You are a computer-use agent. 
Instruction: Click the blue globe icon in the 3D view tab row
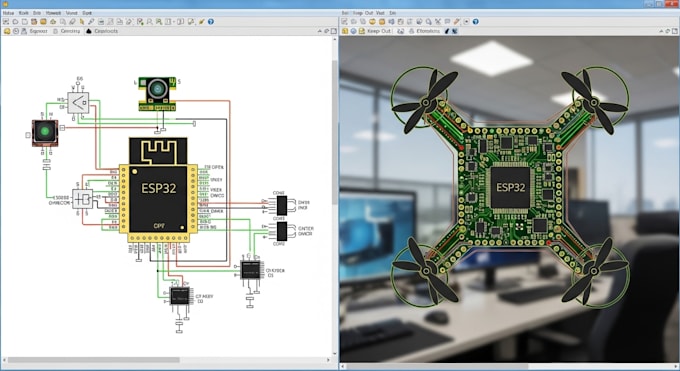pos(353,31)
